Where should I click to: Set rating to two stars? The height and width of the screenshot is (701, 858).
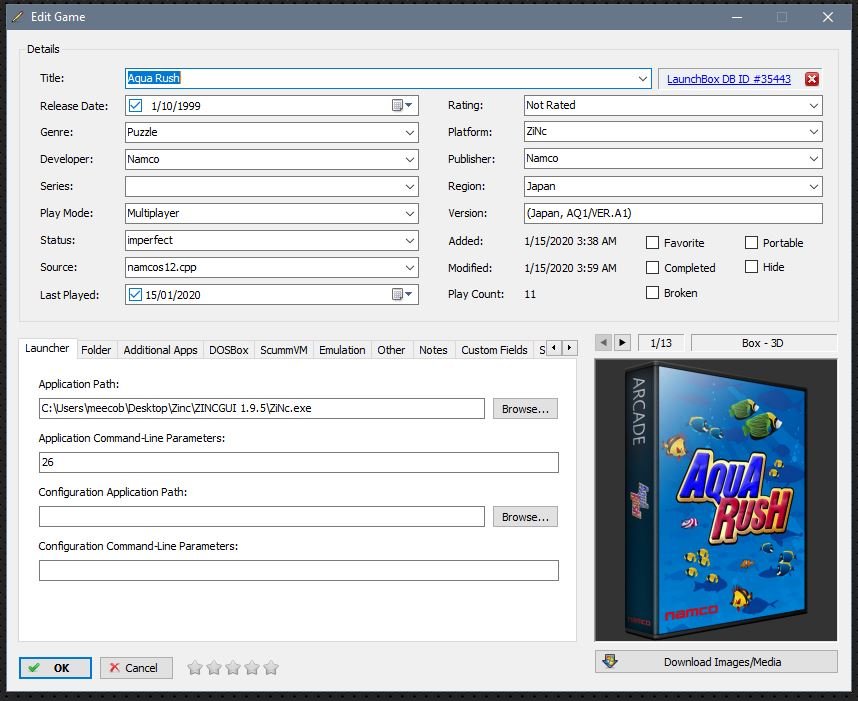[214, 668]
